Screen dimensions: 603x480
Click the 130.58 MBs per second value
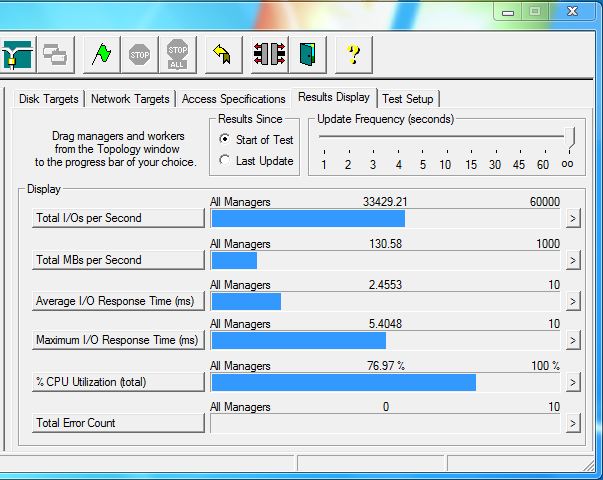385,243
